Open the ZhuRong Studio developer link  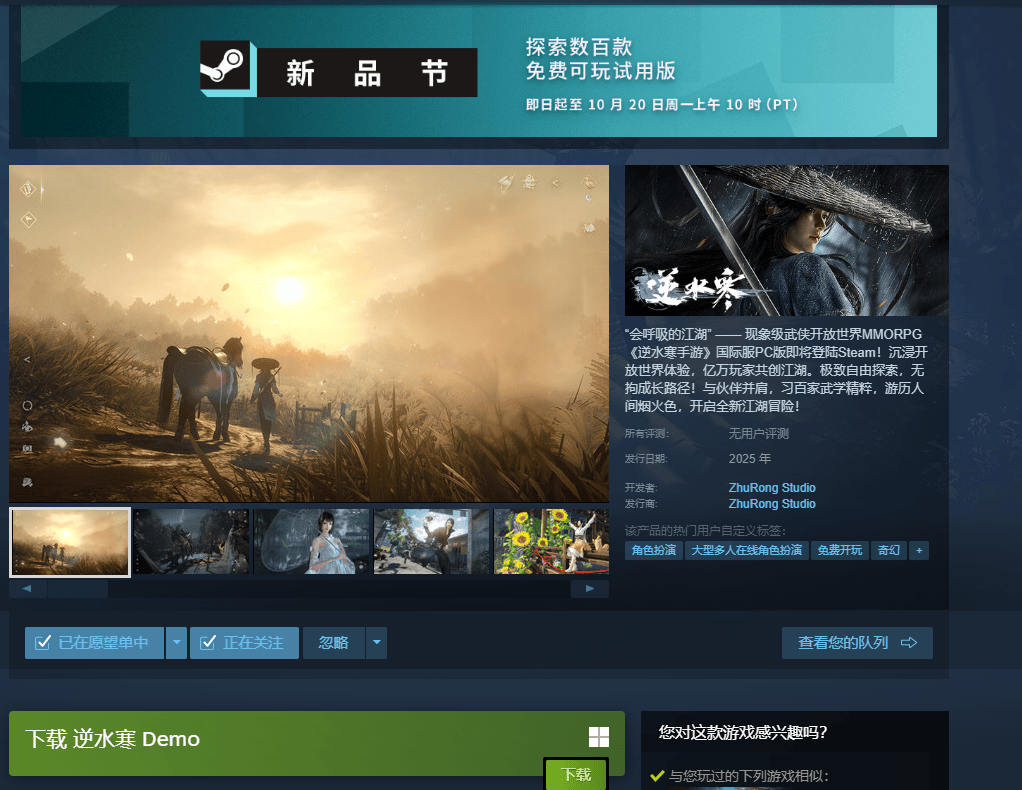point(772,488)
